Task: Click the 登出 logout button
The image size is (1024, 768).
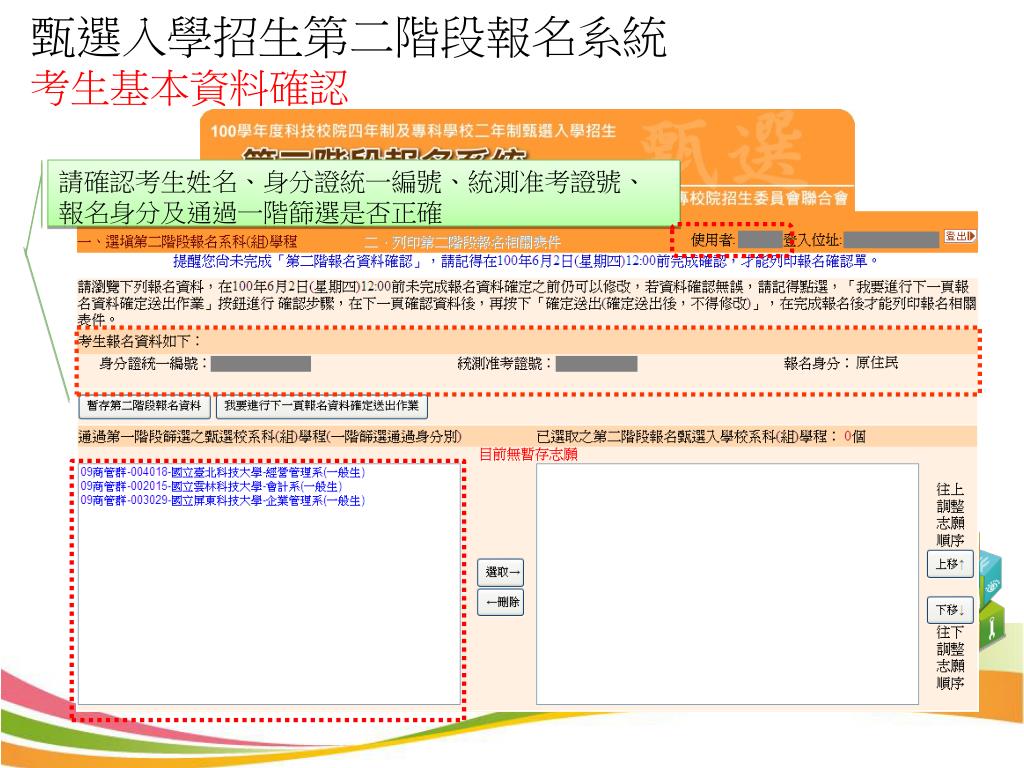Action: click(x=959, y=236)
